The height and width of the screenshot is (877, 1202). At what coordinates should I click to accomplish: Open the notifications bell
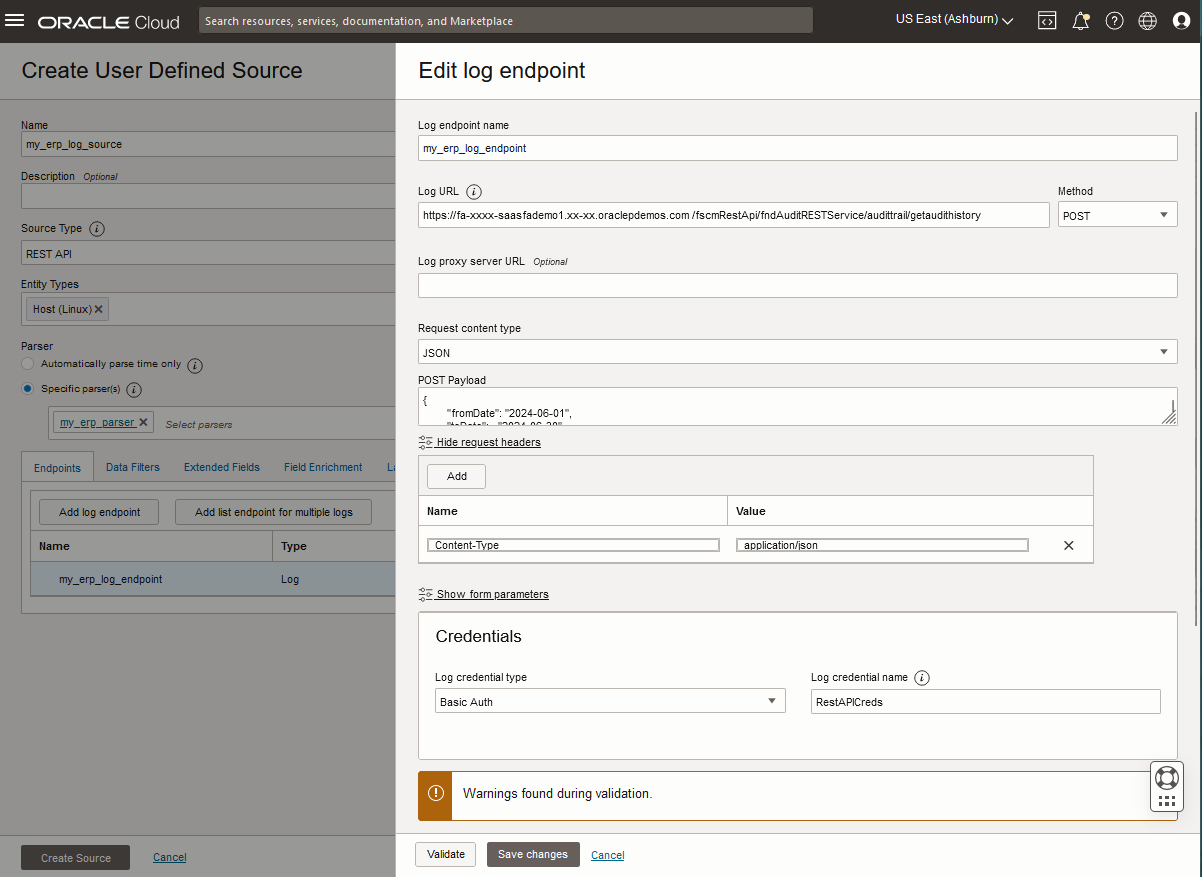1080,21
